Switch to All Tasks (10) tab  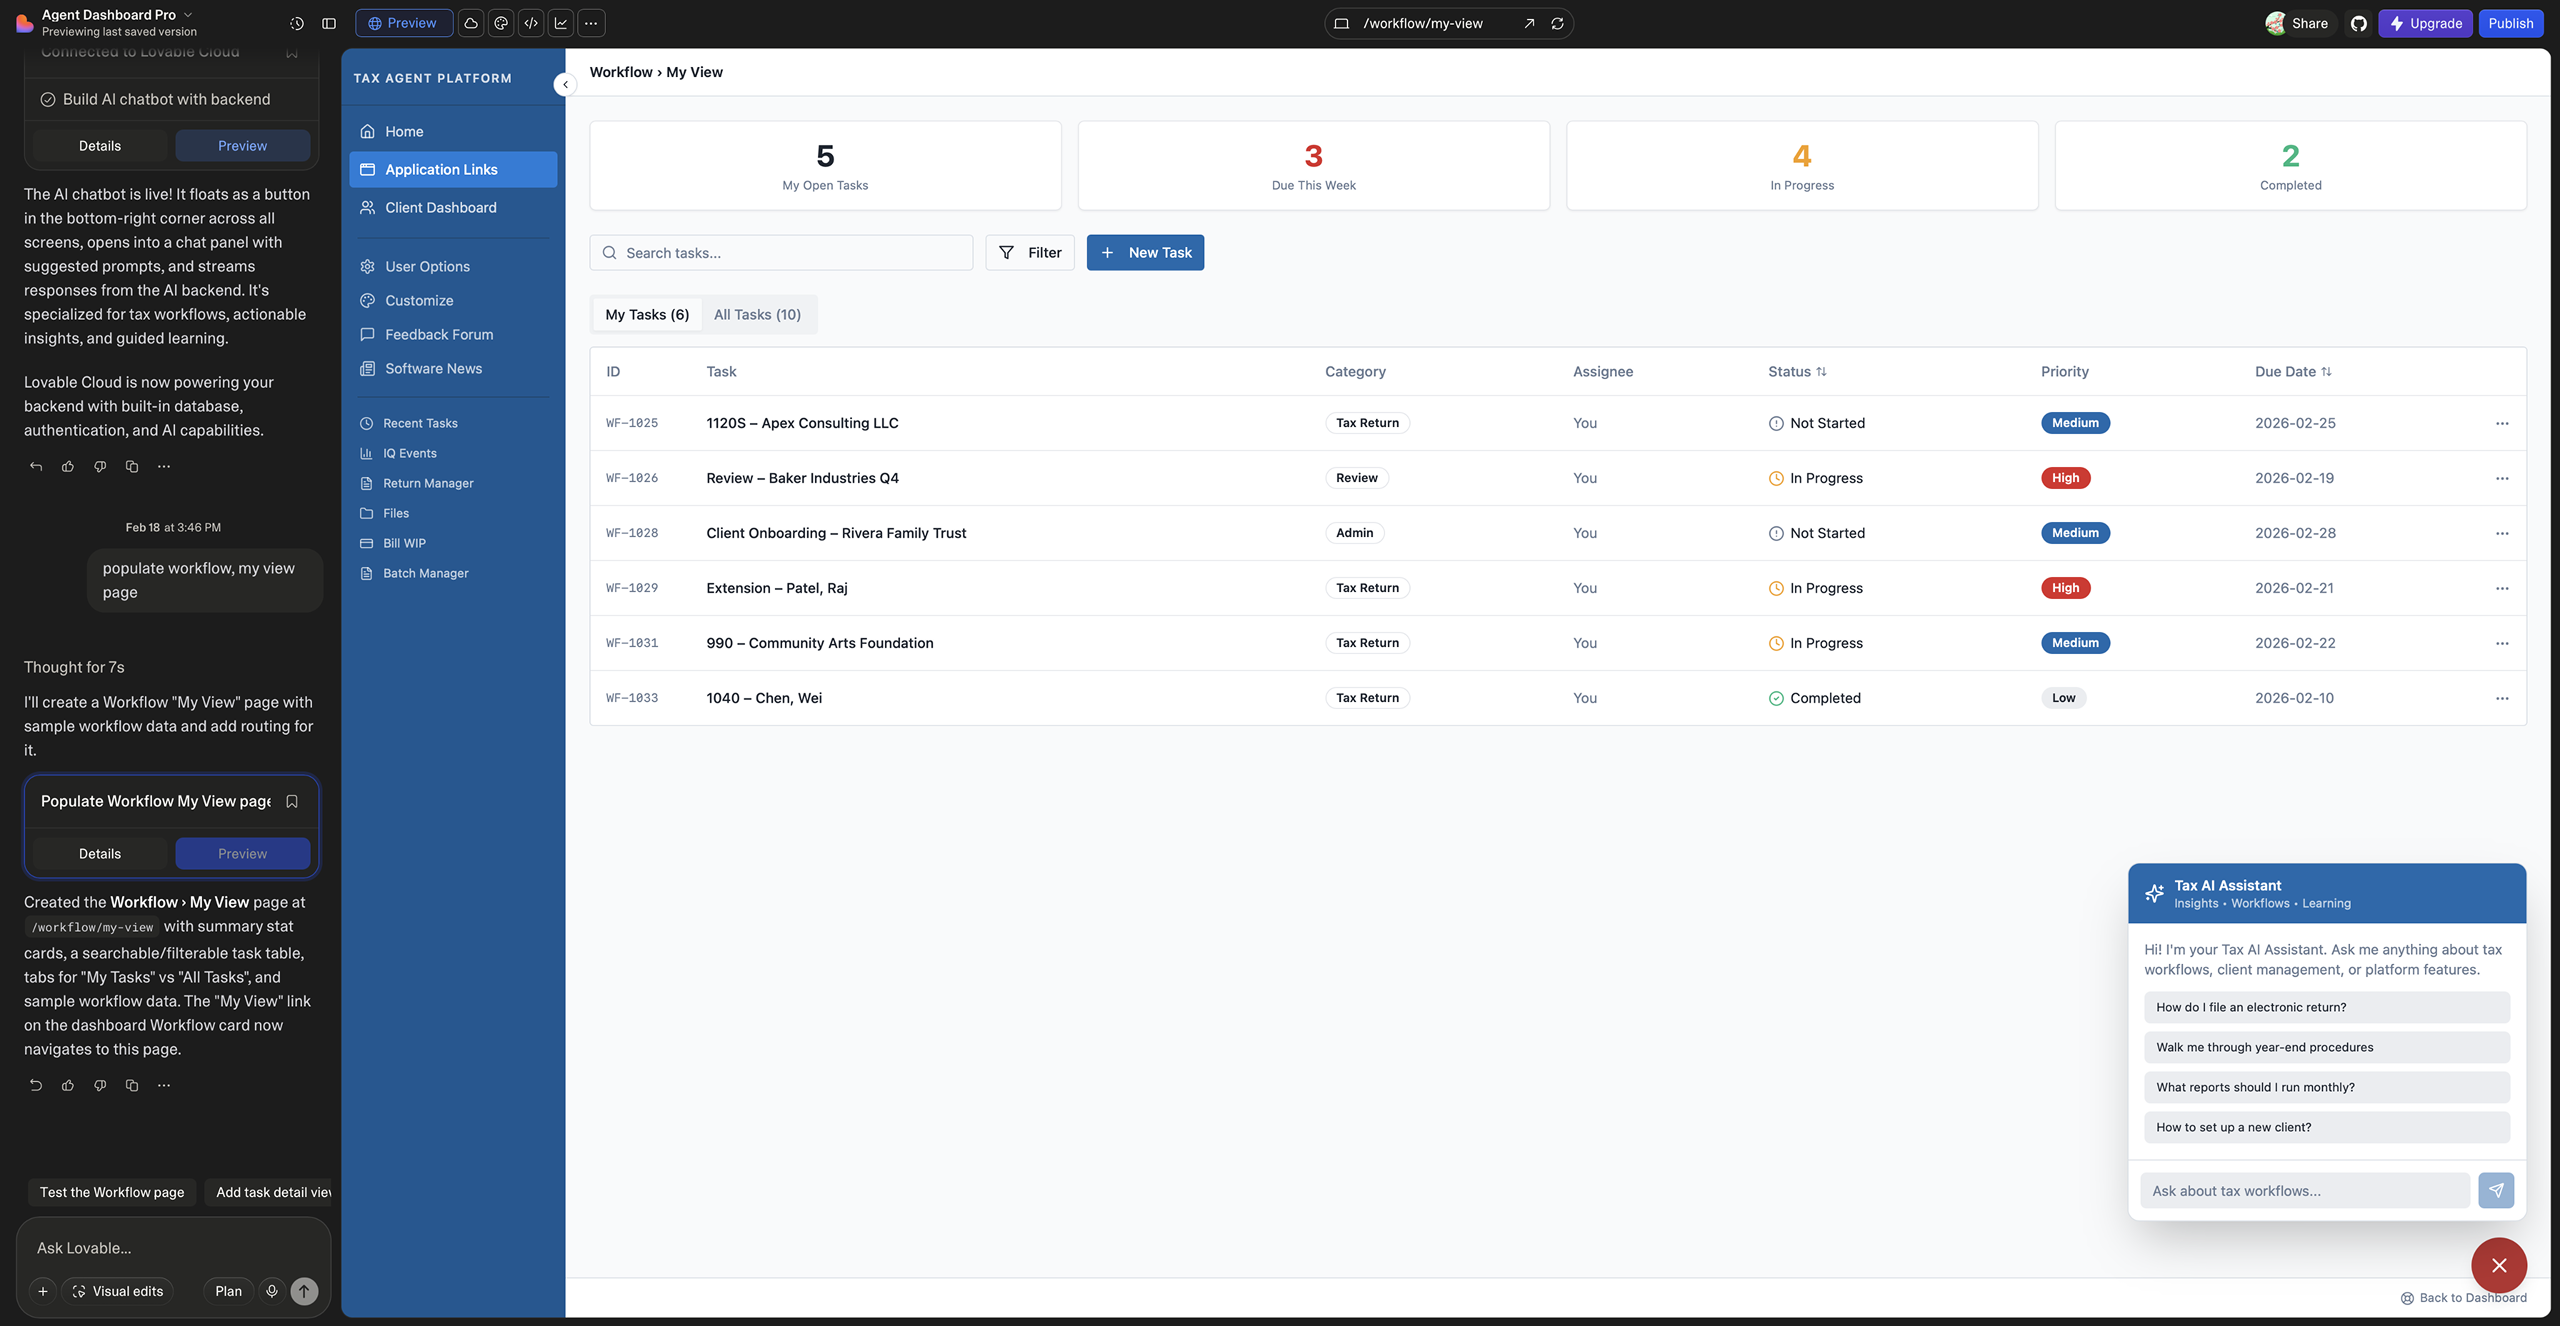pos(757,314)
